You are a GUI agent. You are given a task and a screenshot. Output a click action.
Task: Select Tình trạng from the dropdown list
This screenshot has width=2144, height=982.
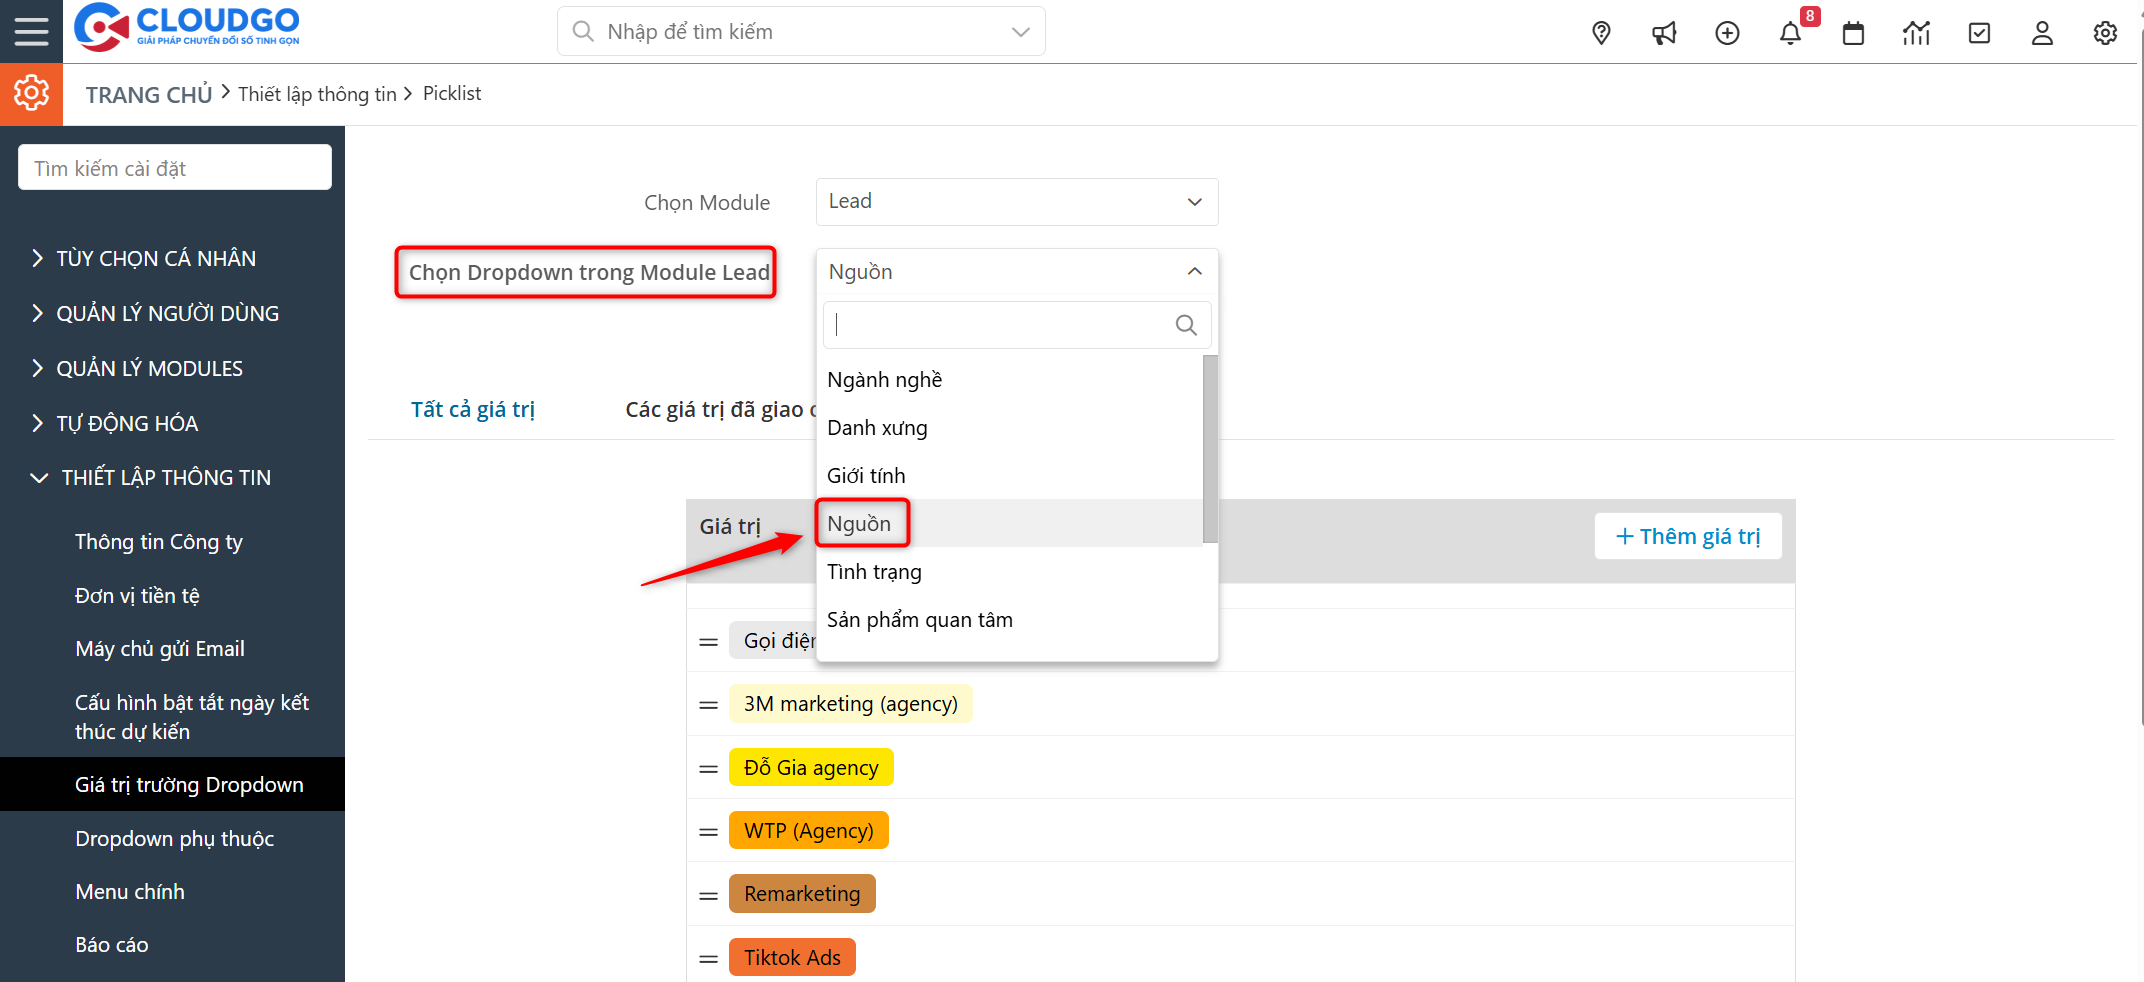point(874,572)
